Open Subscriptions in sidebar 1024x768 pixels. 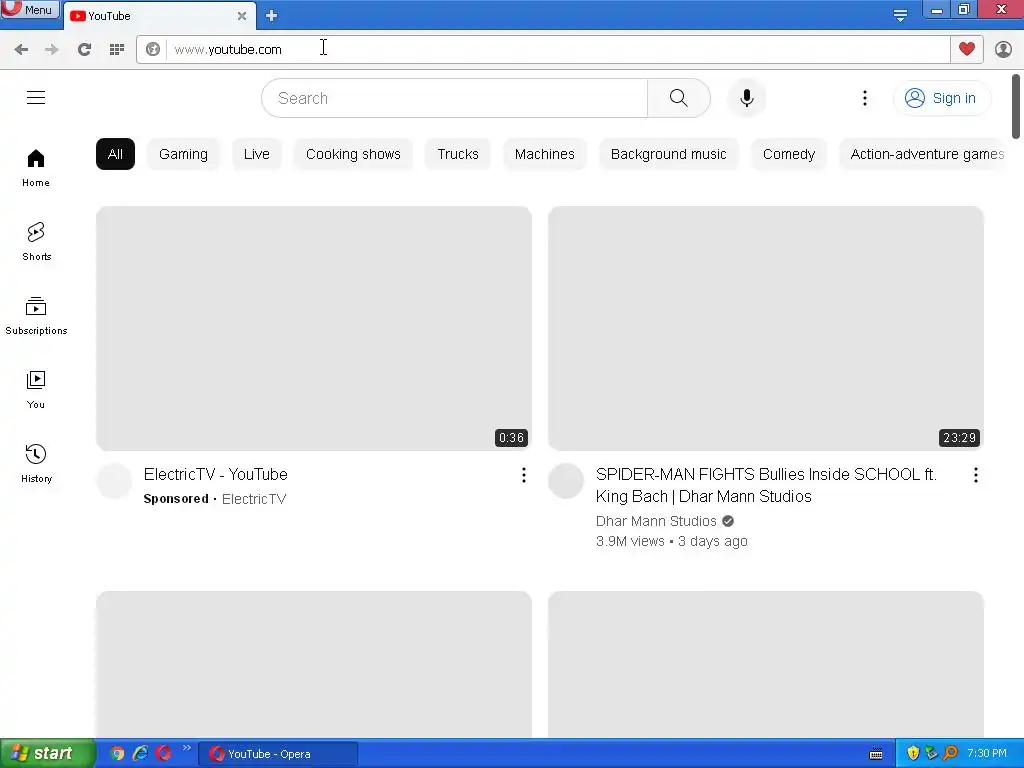pyautogui.click(x=36, y=315)
